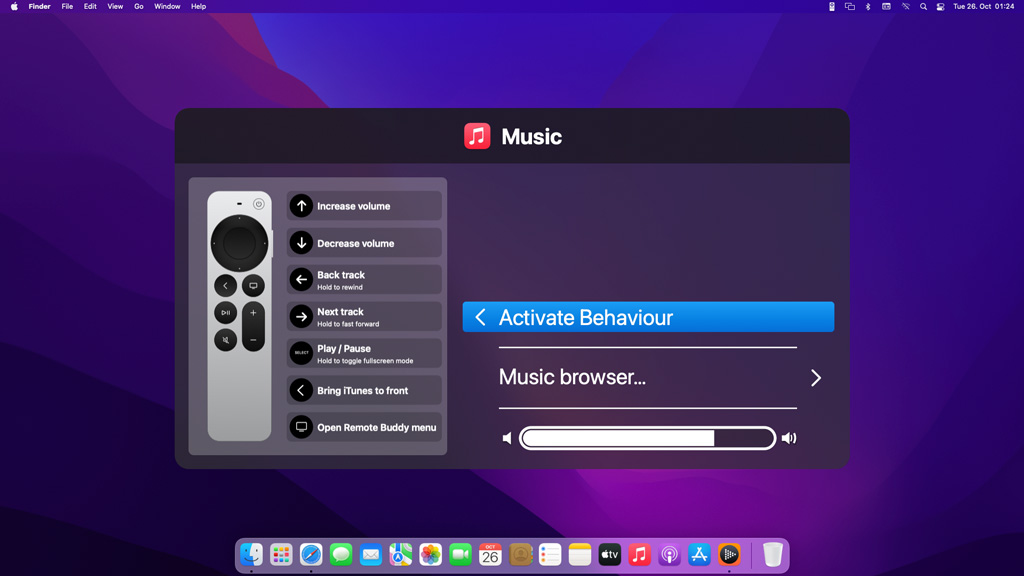This screenshot has width=1024, height=576.
Task: Click Bring iTunes to front label
Action: tap(362, 391)
